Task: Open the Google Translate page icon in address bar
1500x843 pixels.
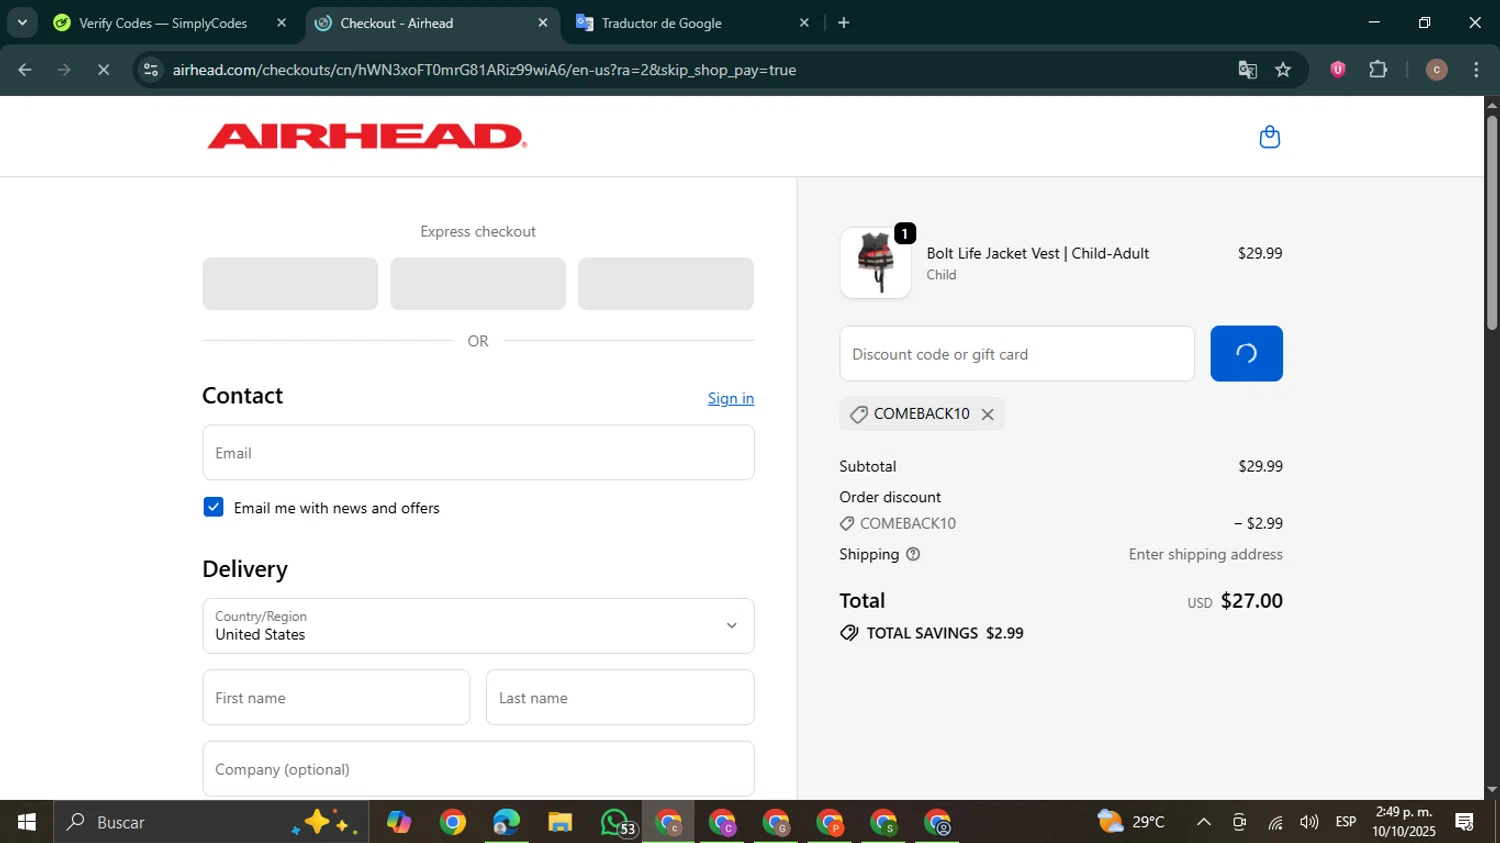Action: (1247, 70)
